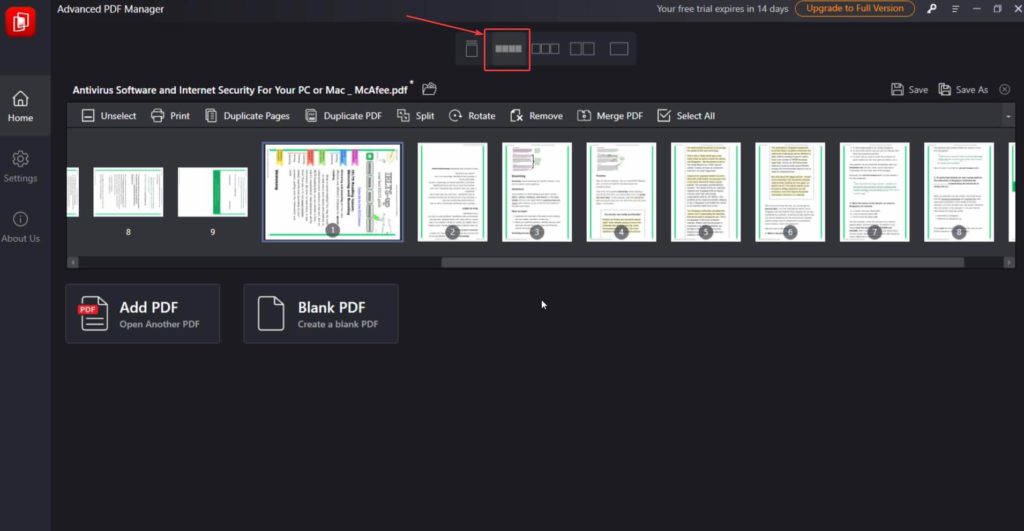Click Upgrade to Full Version button

point(854,8)
